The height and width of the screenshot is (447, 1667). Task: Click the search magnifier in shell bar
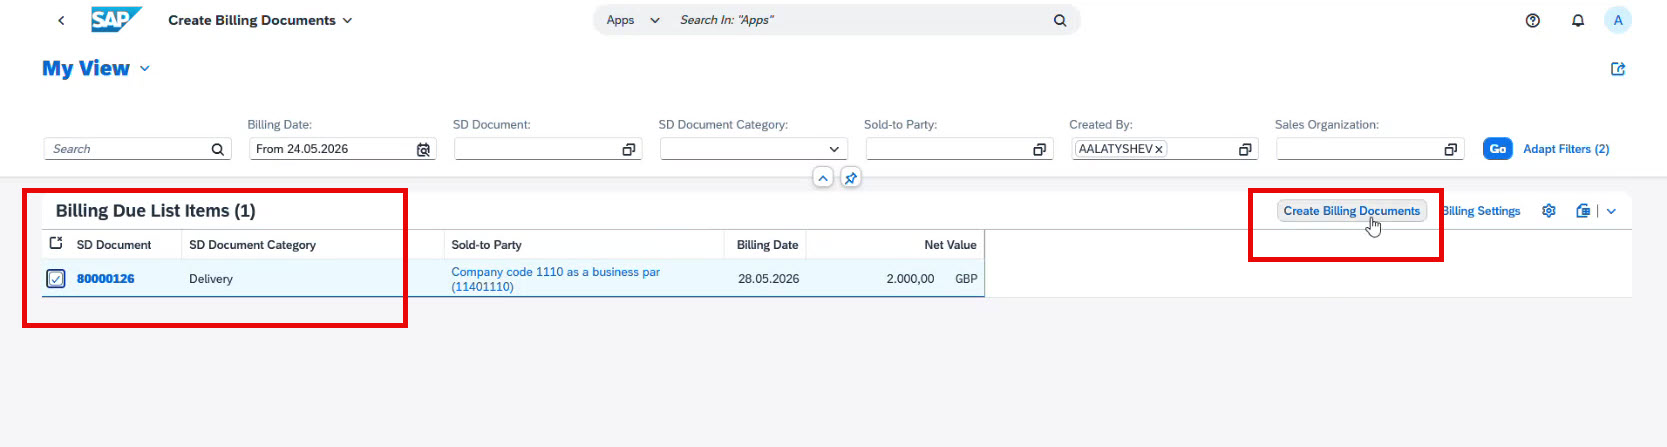pyautogui.click(x=1060, y=20)
